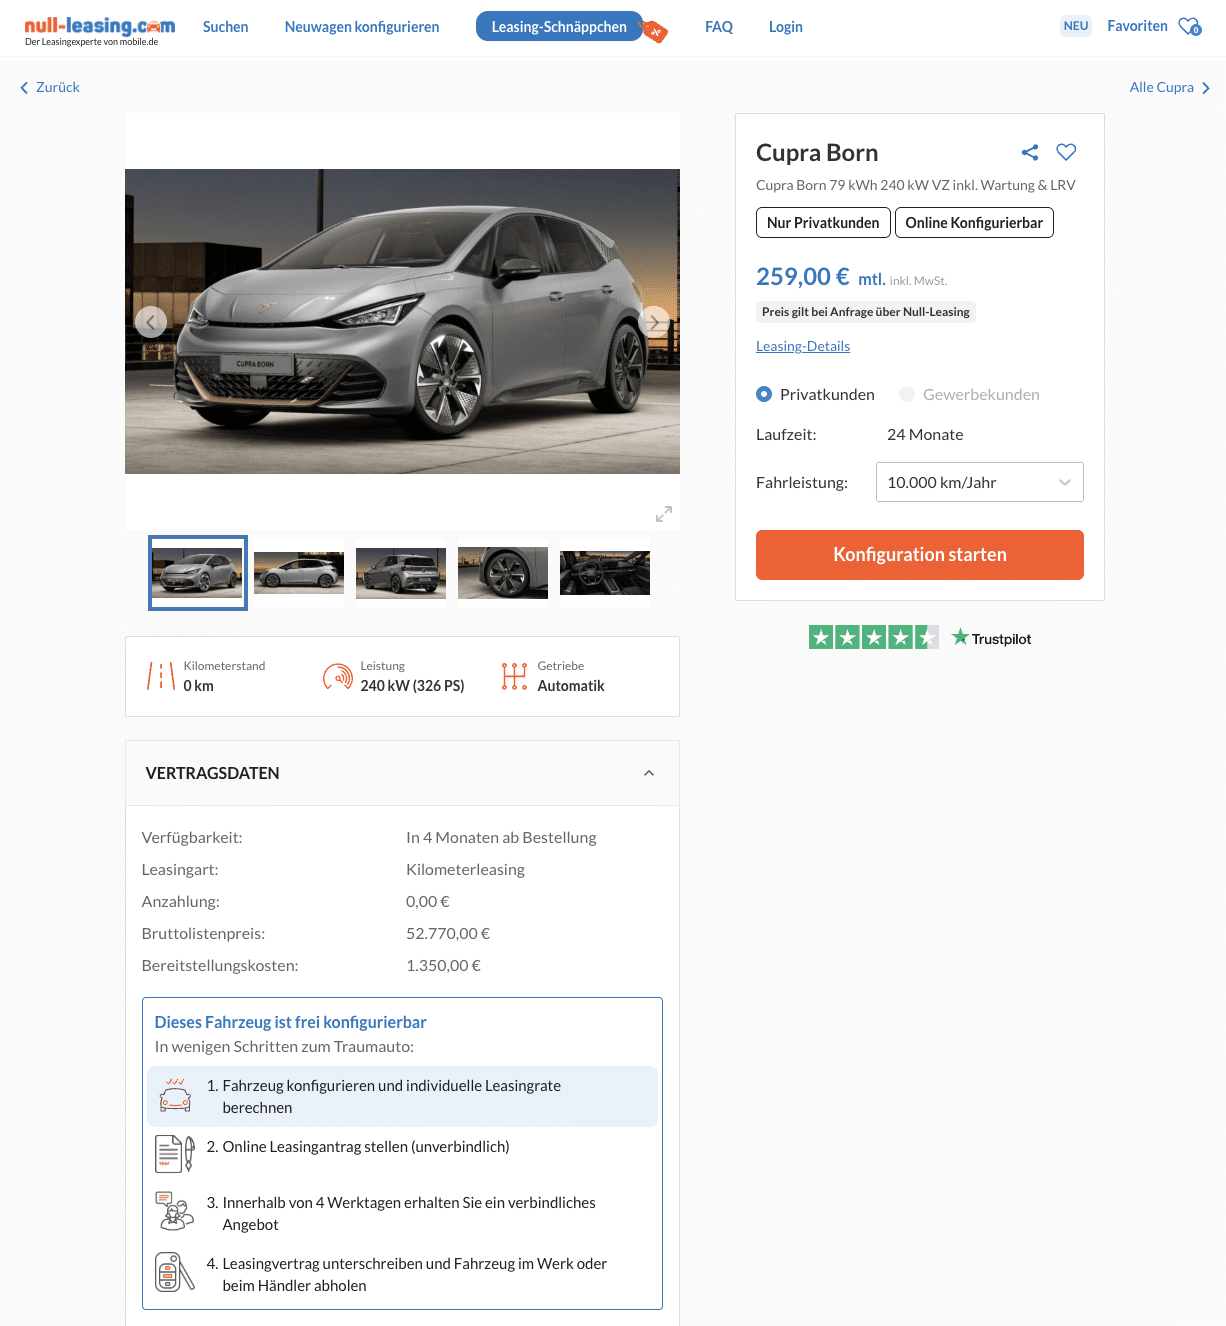
Task: Click the Cupra Born title heading
Action: point(817,153)
